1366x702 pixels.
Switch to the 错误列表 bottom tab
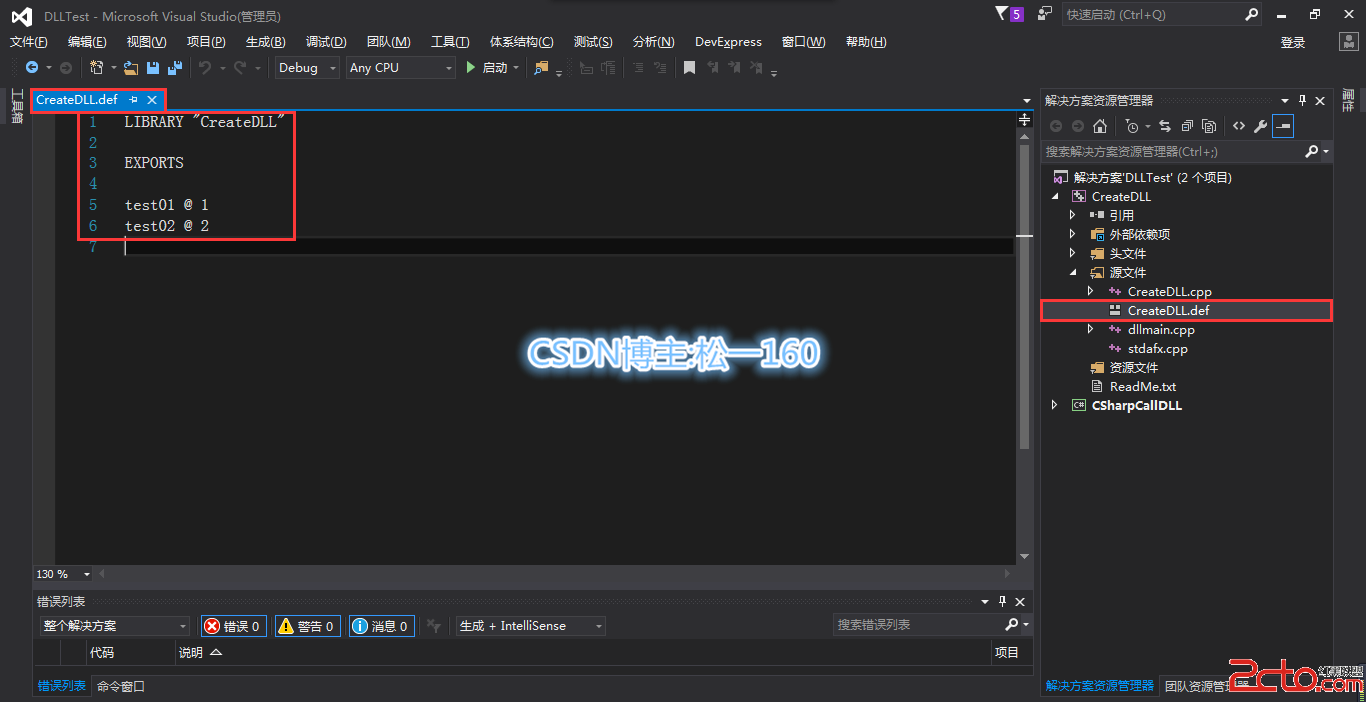click(62, 686)
